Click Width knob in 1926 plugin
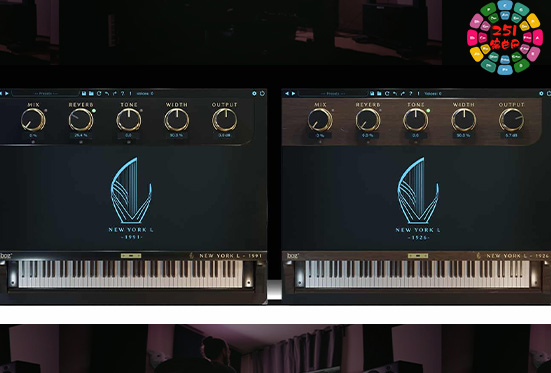 (x=464, y=120)
